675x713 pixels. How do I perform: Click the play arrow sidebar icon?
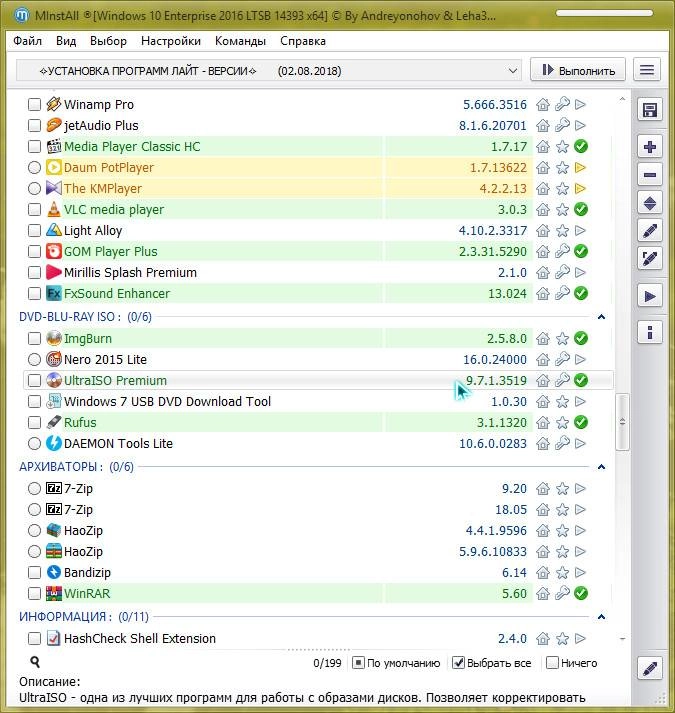coord(650,296)
